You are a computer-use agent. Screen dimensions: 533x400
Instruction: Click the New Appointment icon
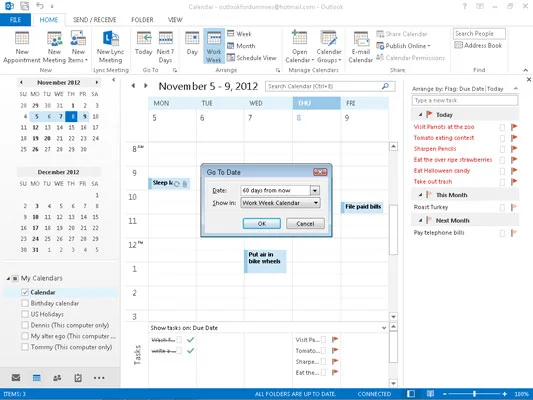click(22, 47)
